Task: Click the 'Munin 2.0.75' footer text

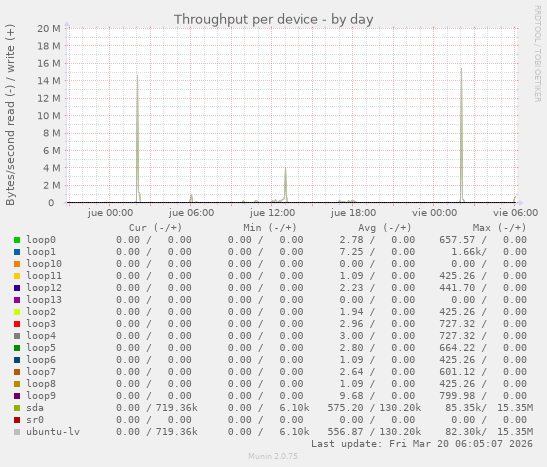Action: pyautogui.click(x=273, y=456)
